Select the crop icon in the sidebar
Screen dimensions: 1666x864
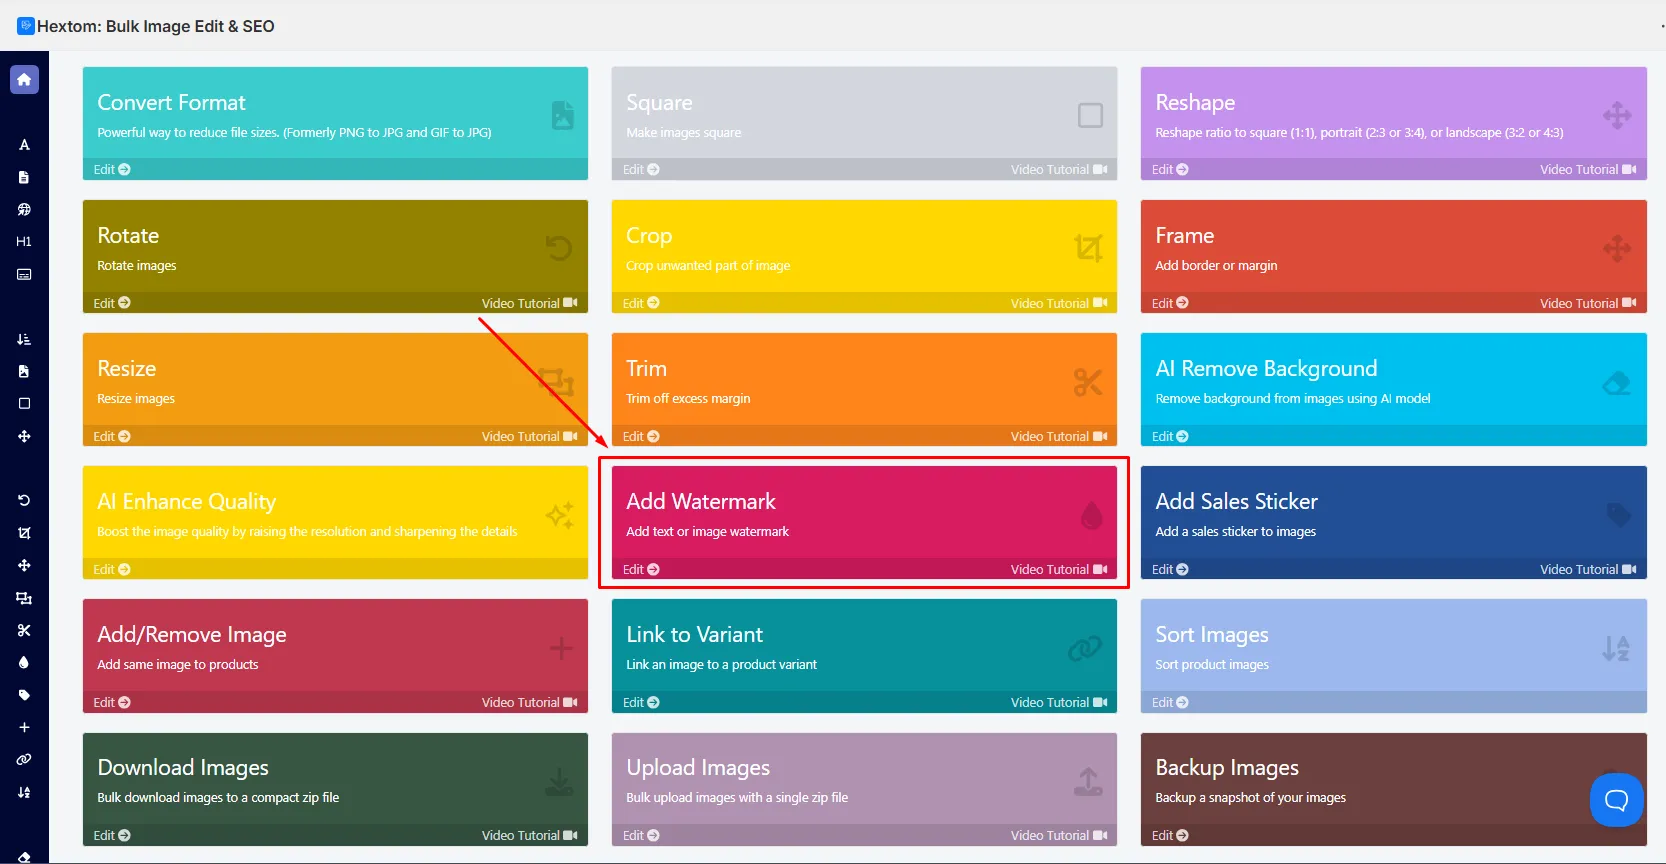(24, 533)
